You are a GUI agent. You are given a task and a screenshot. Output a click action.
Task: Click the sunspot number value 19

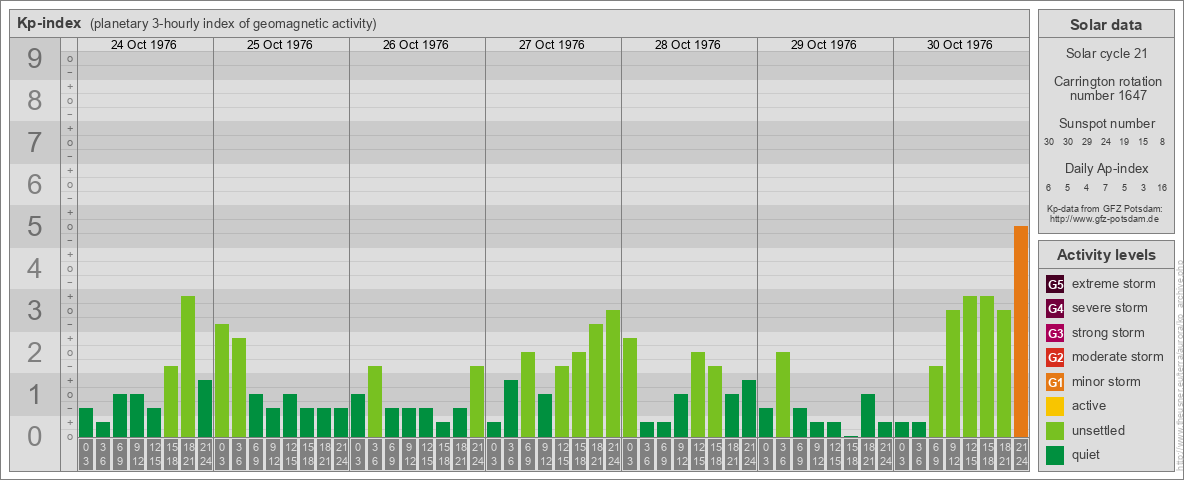pyautogui.click(x=1124, y=142)
